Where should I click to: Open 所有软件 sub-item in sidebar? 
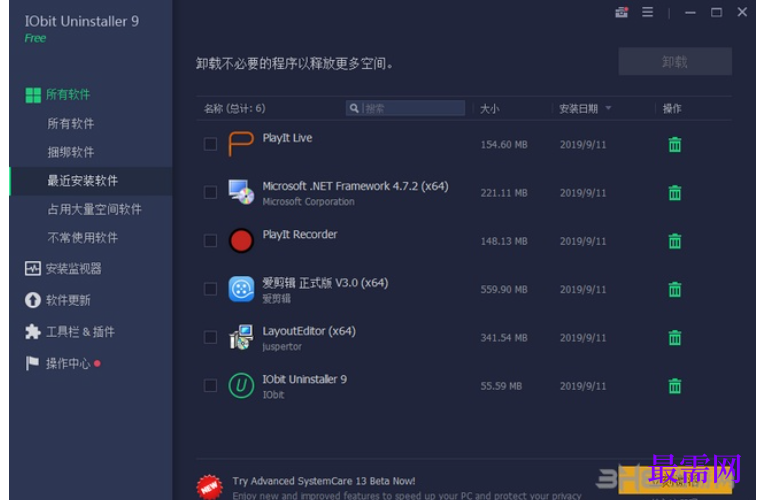[71, 124]
